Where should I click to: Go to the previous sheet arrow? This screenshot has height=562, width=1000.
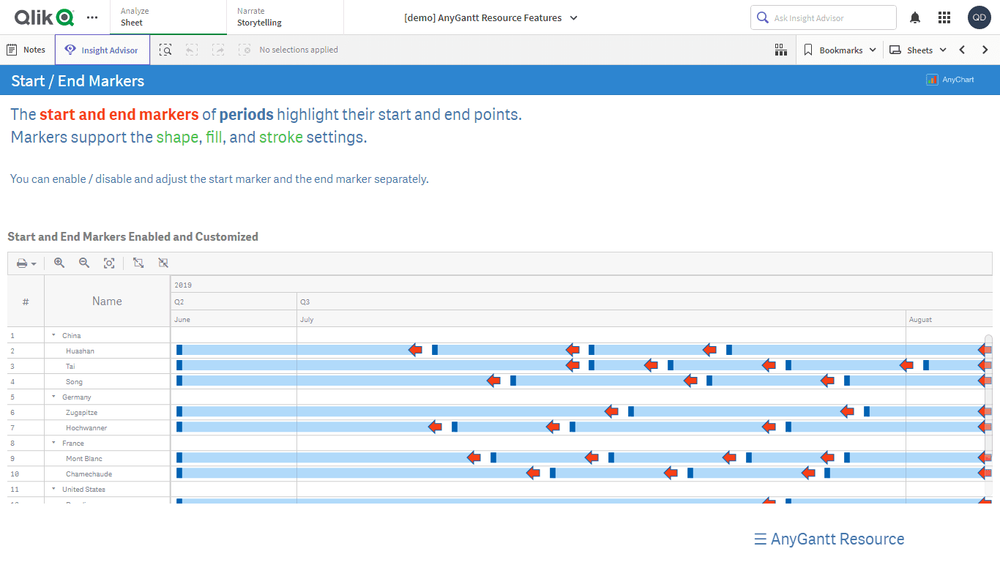[x=962, y=50]
